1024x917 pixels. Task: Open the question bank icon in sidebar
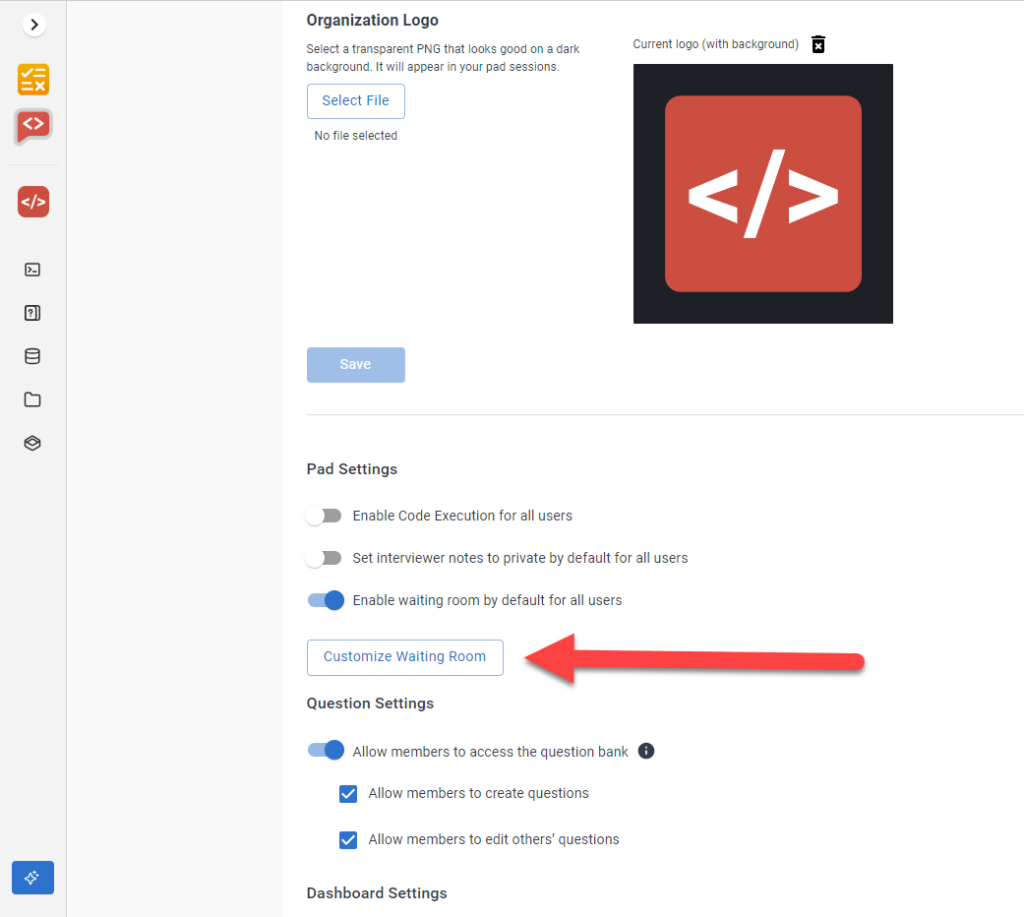click(x=31, y=313)
